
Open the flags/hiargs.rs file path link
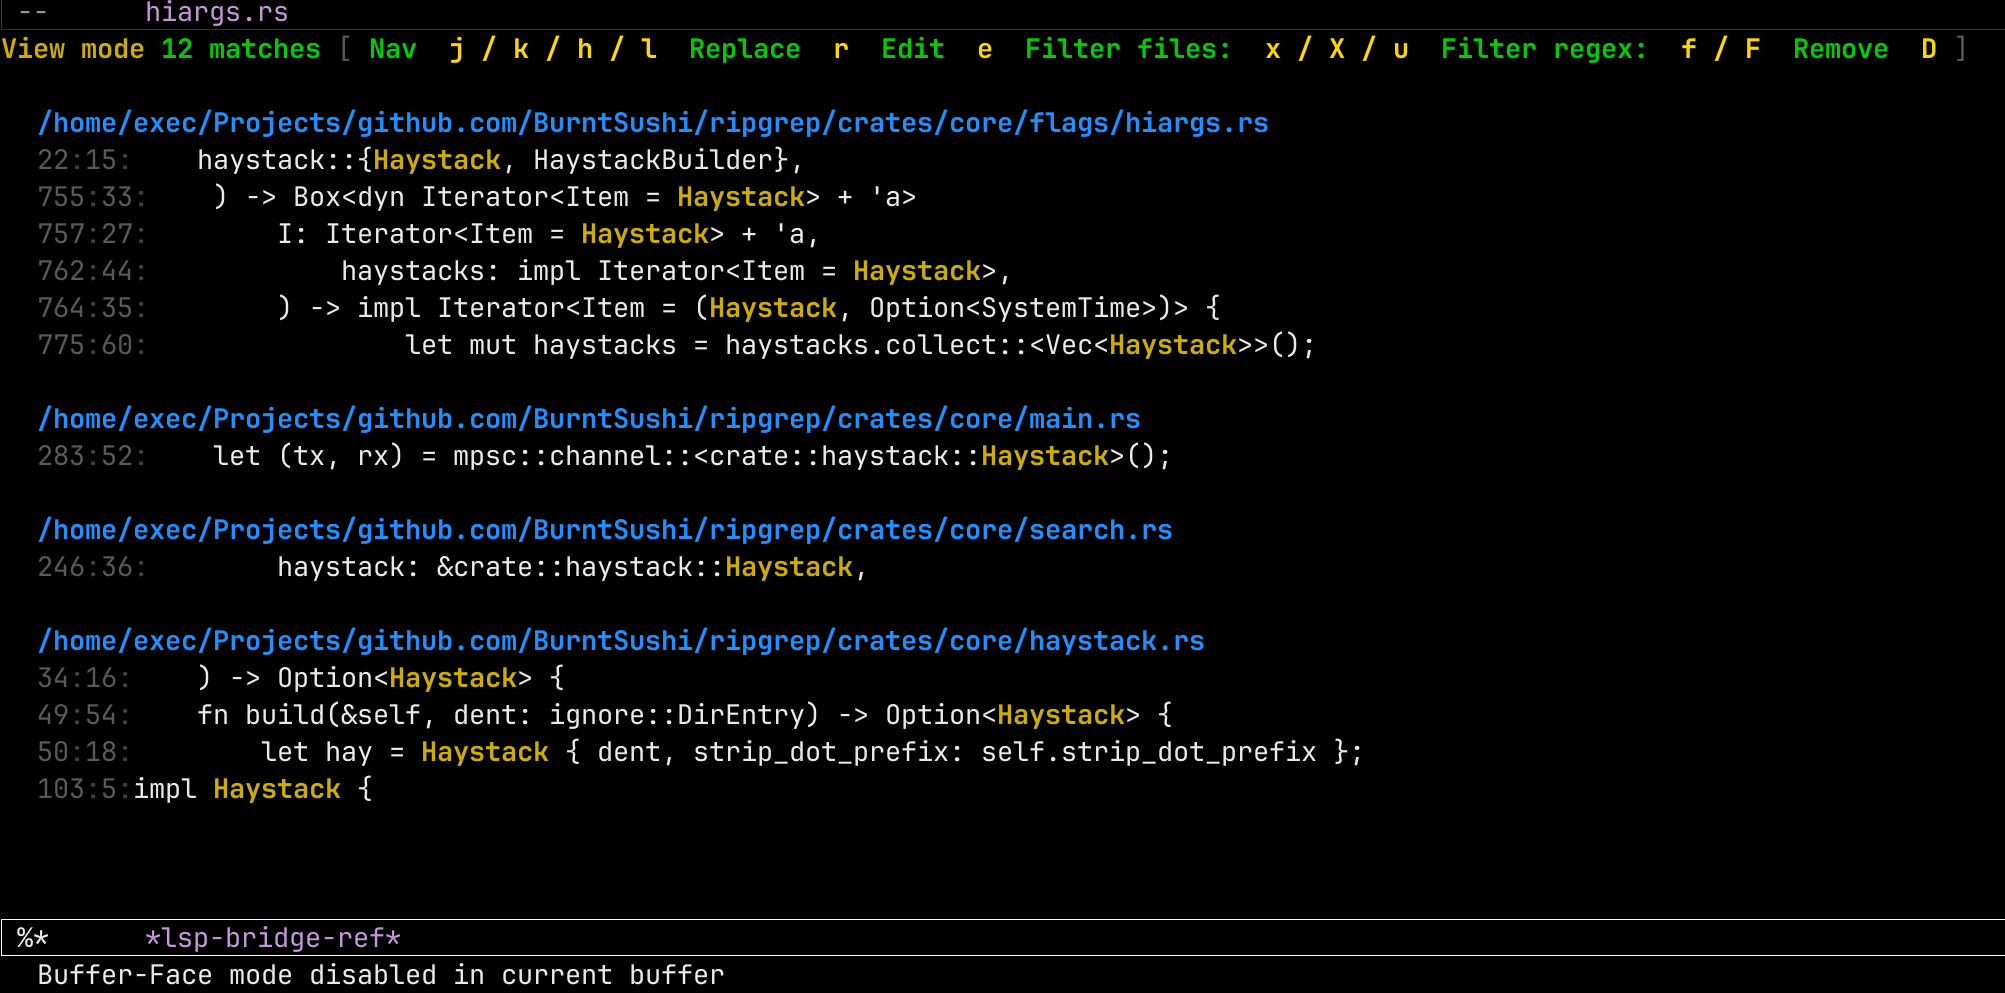coord(653,122)
